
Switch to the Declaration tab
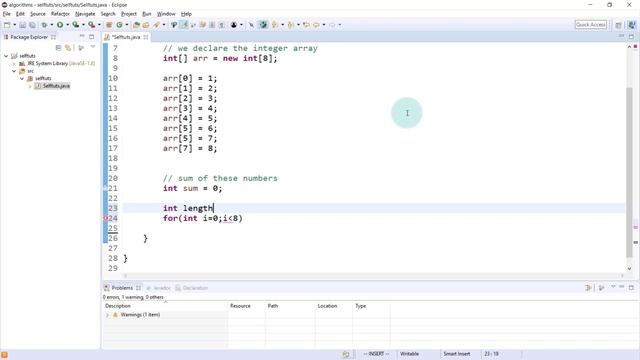click(x=191, y=288)
